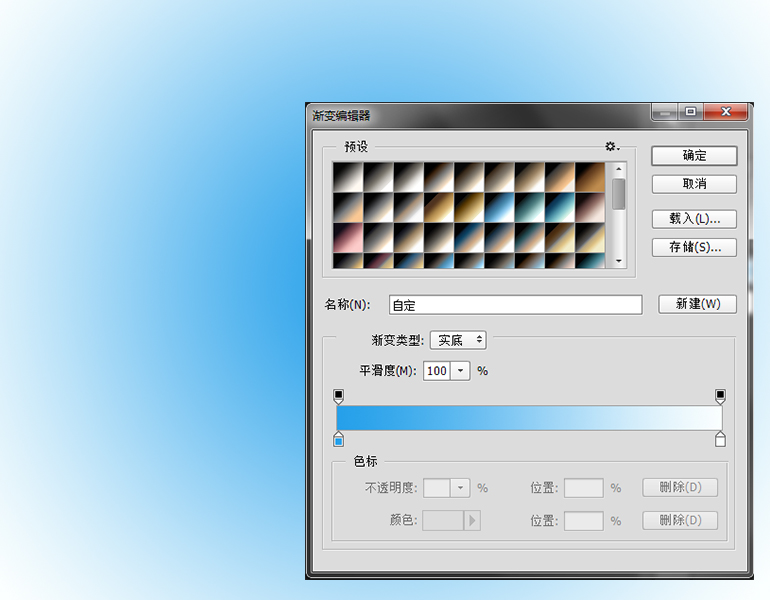Click the 载入(L)... button
Screen dimensions: 770x600
[694, 218]
